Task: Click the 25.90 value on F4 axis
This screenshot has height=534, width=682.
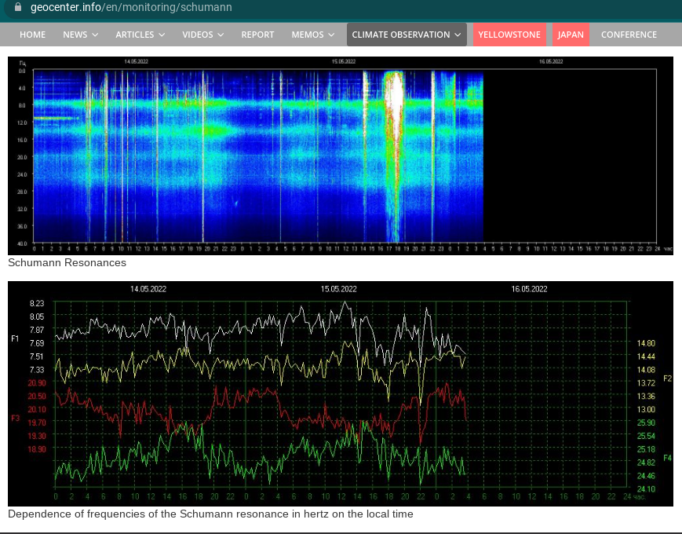Action: 646,423
